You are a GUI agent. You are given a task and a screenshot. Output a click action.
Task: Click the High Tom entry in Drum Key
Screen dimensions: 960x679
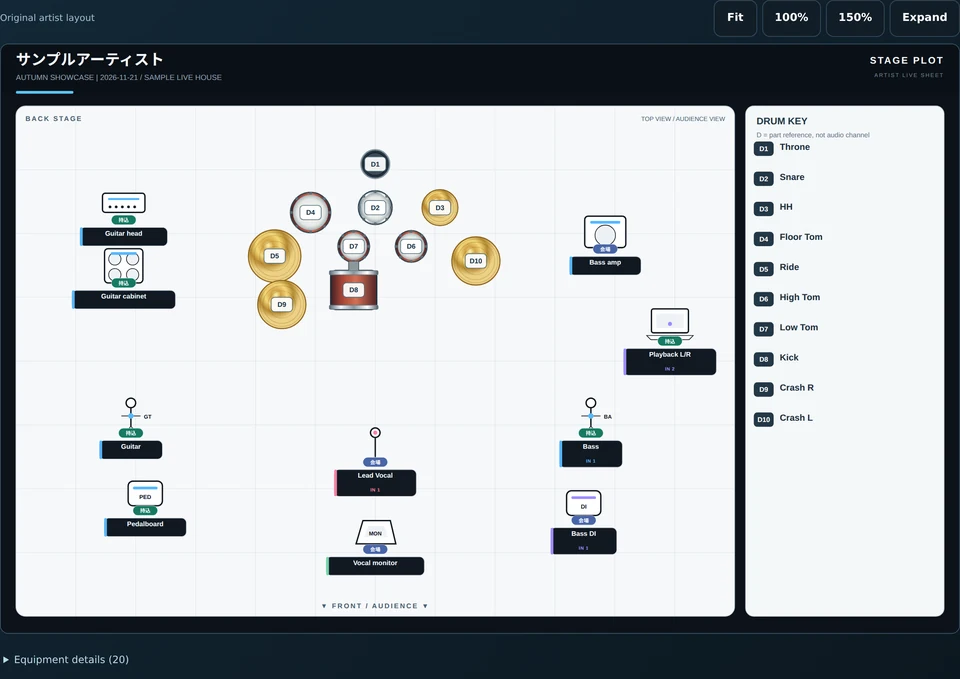pos(787,298)
